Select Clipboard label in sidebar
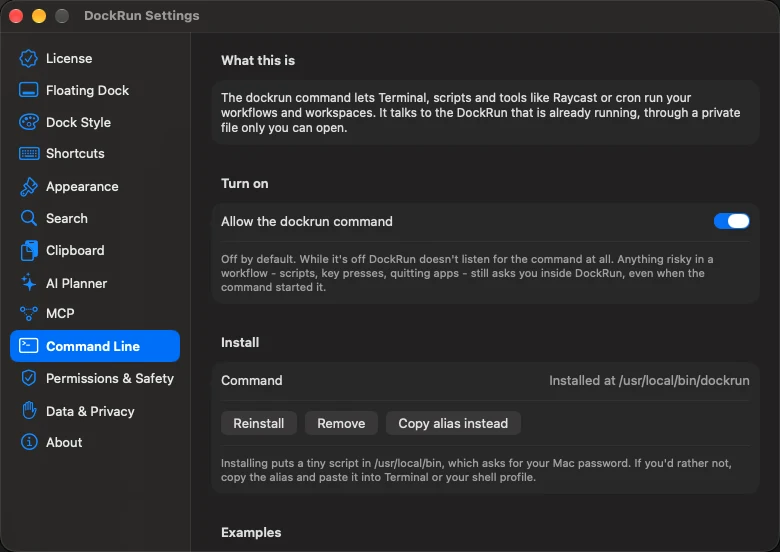Image resolution: width=780 pixels, height=552 pixels. (x=75, y=250)
